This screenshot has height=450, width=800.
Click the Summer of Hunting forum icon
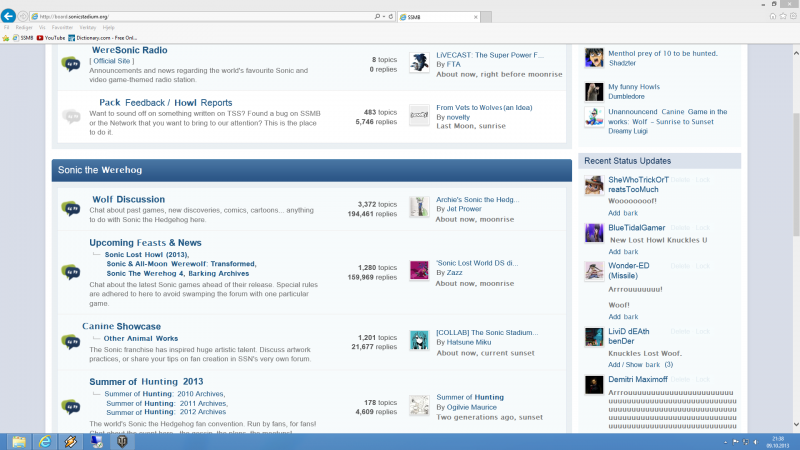tap(71, 407)
